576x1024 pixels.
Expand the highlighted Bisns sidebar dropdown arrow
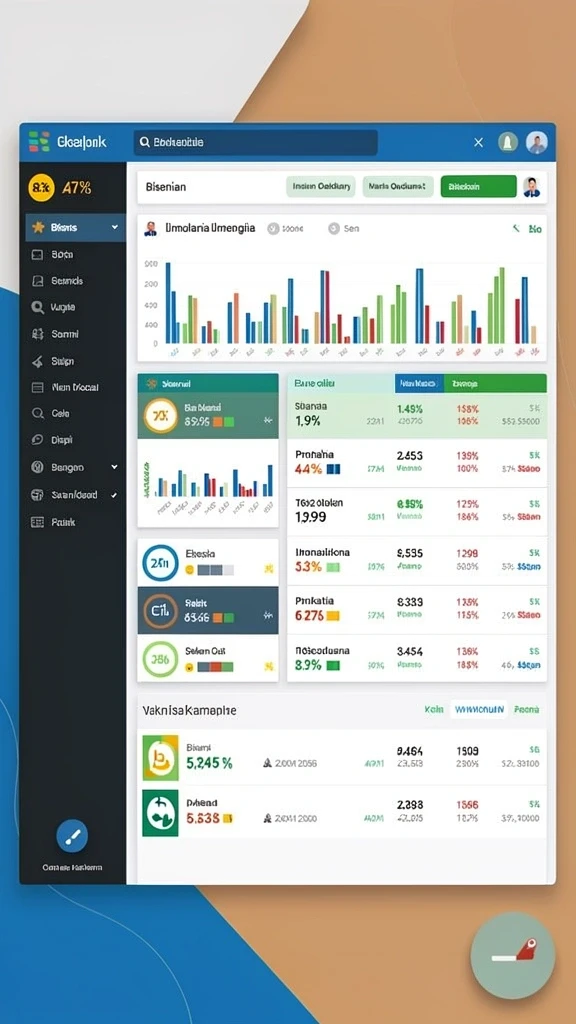click(115, 227)
